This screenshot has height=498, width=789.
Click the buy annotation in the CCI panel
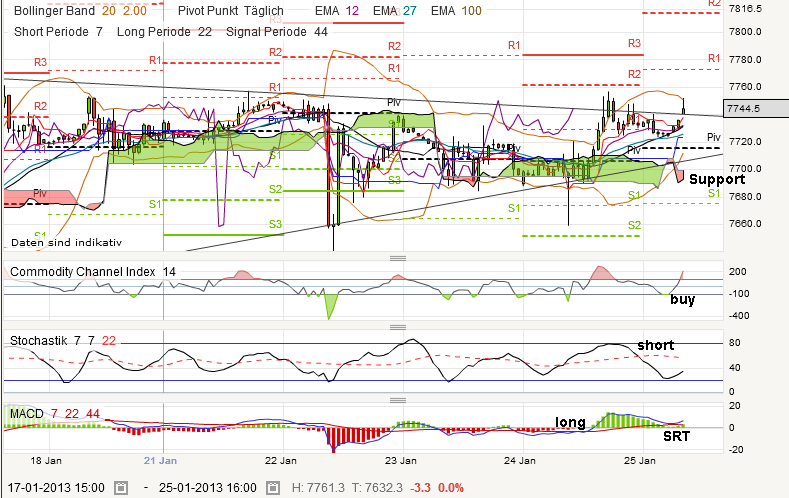pyautogui.click(x=682, y=299)
